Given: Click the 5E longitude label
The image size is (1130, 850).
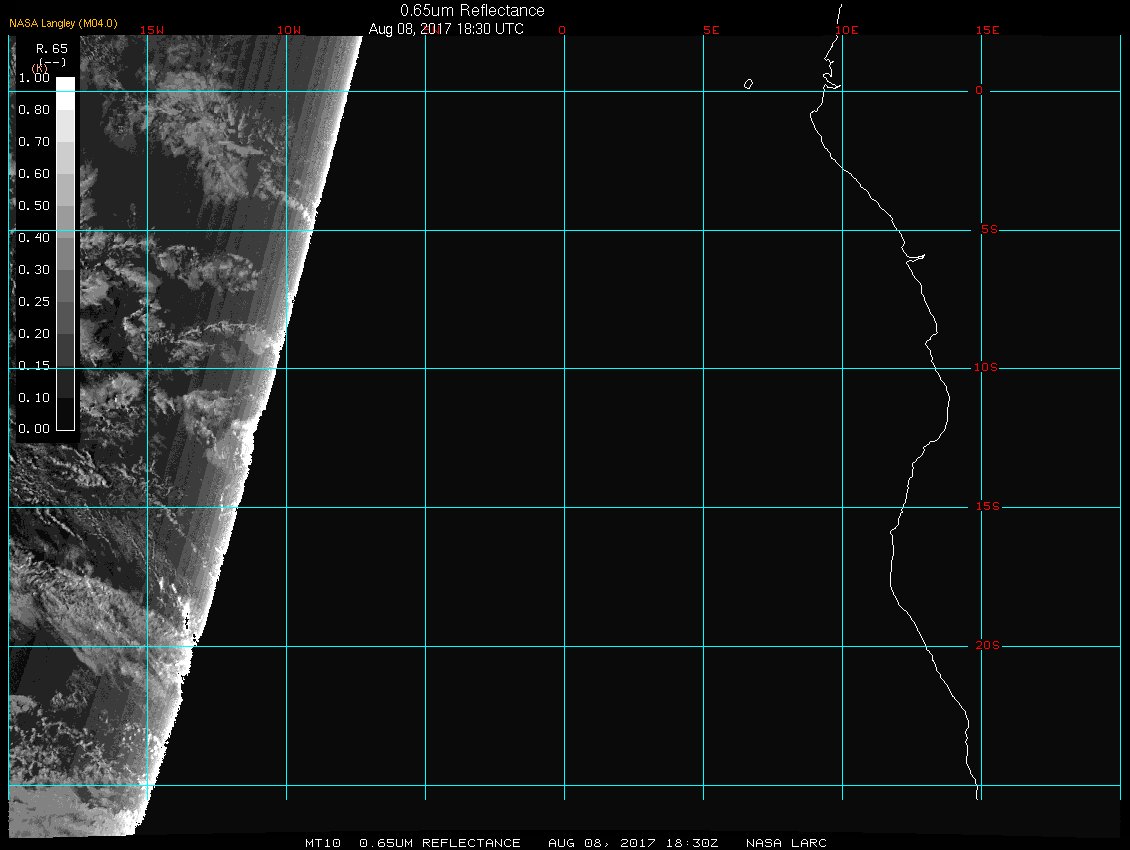Looking at the screenshot, I should click(711, 30).
